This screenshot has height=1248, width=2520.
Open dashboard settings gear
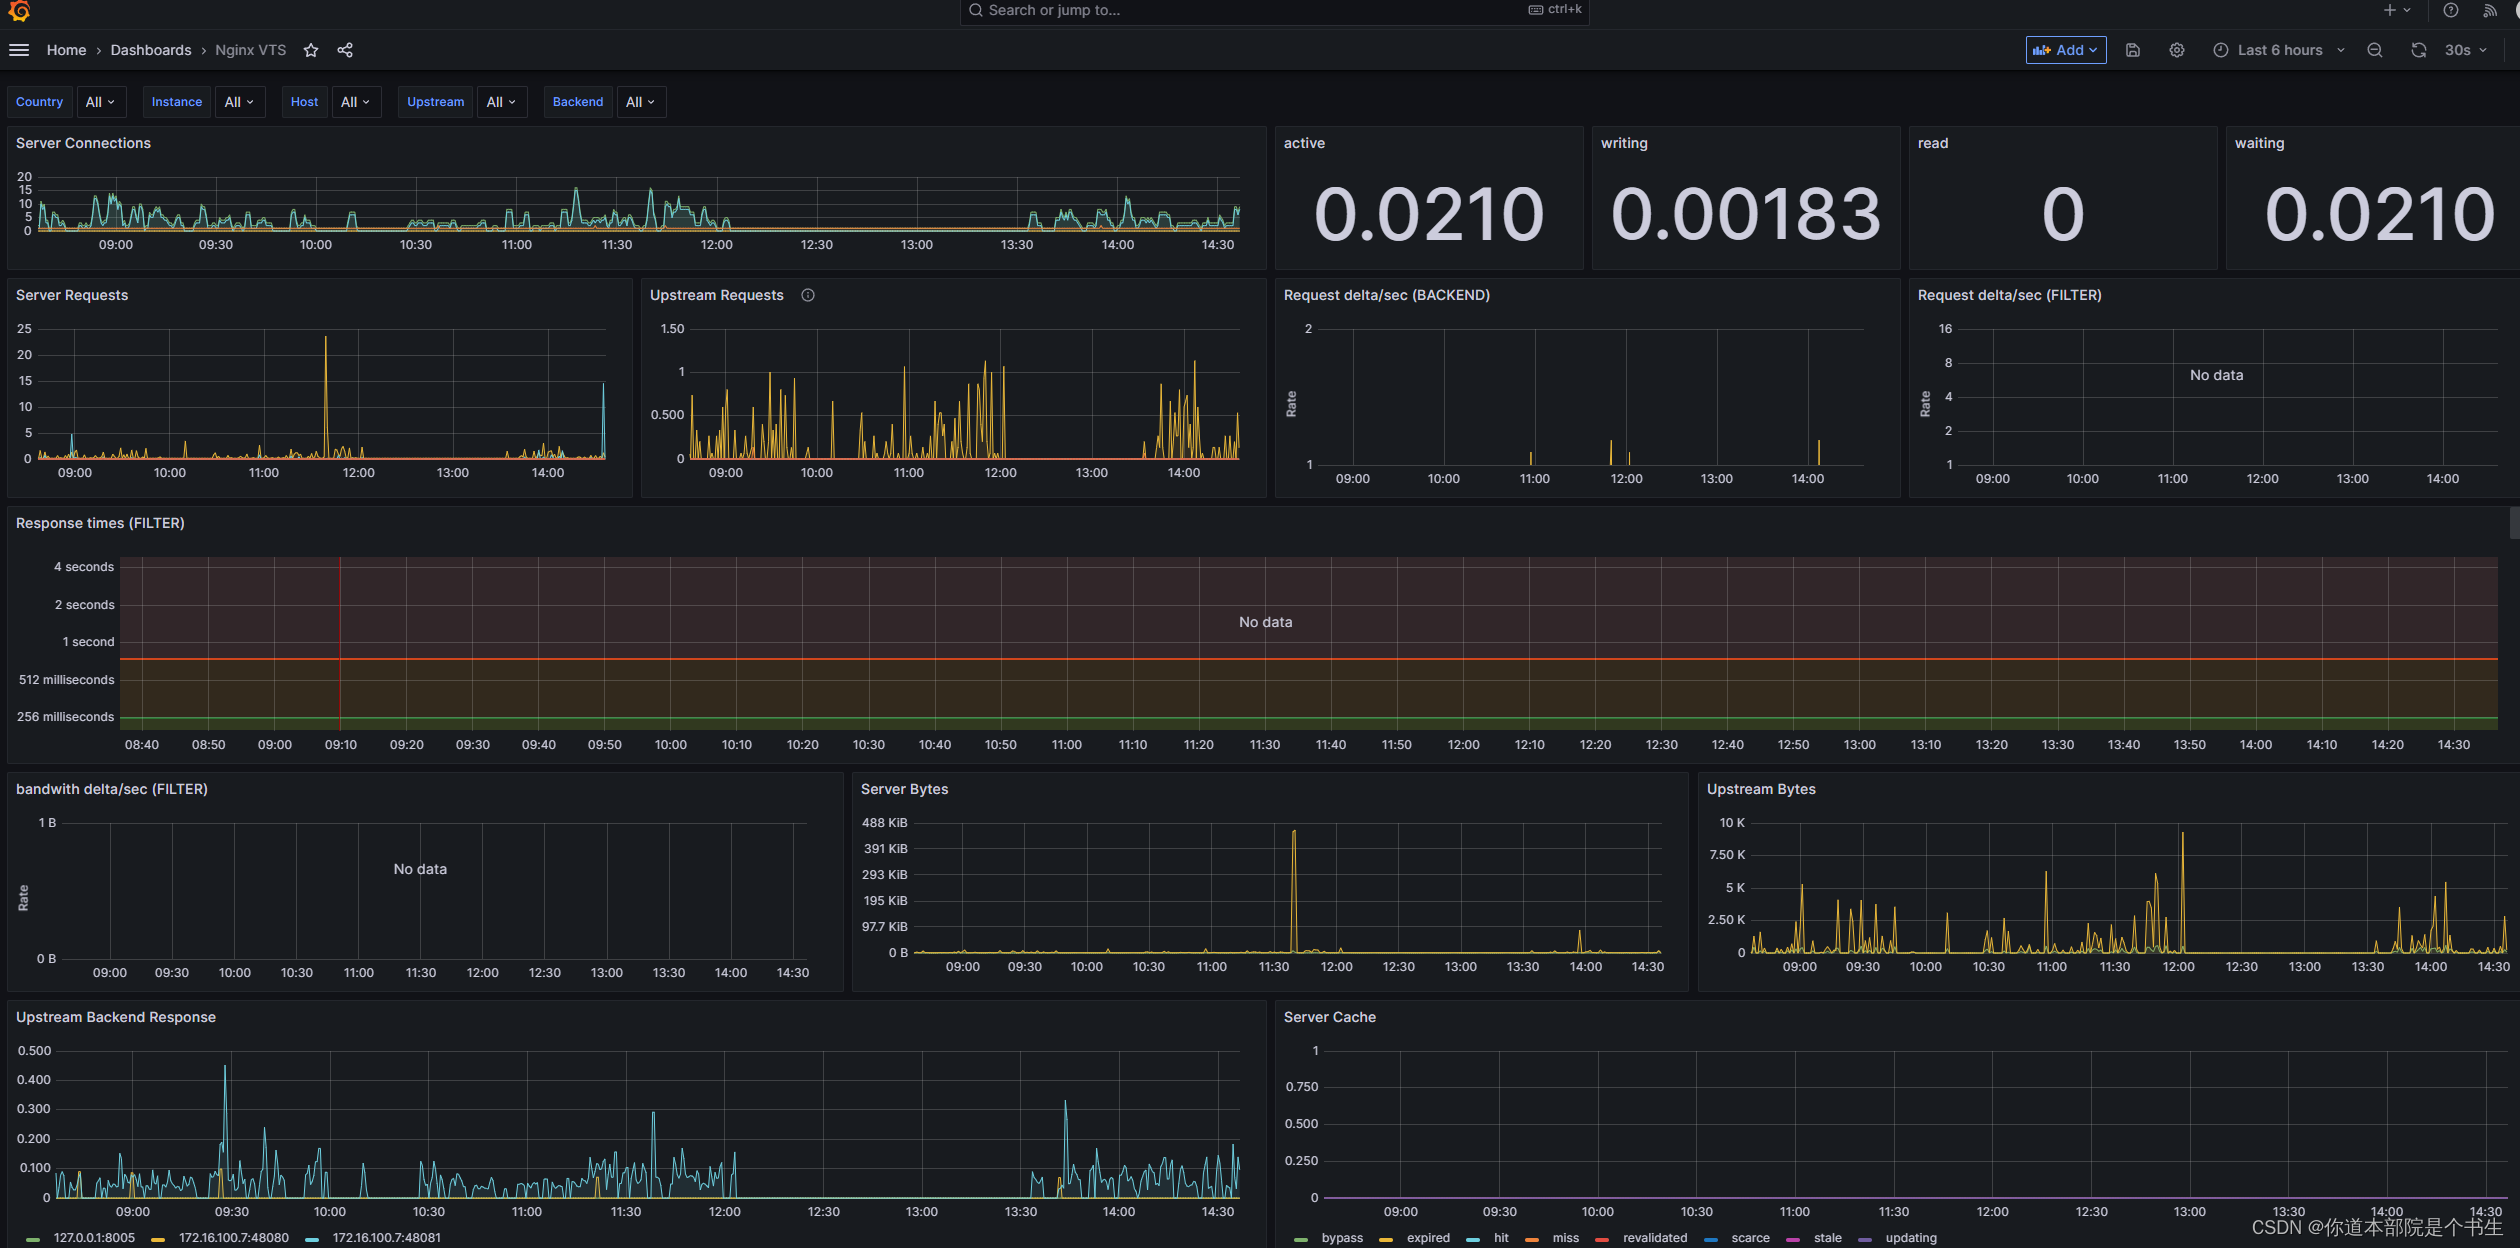(2177, 50)
